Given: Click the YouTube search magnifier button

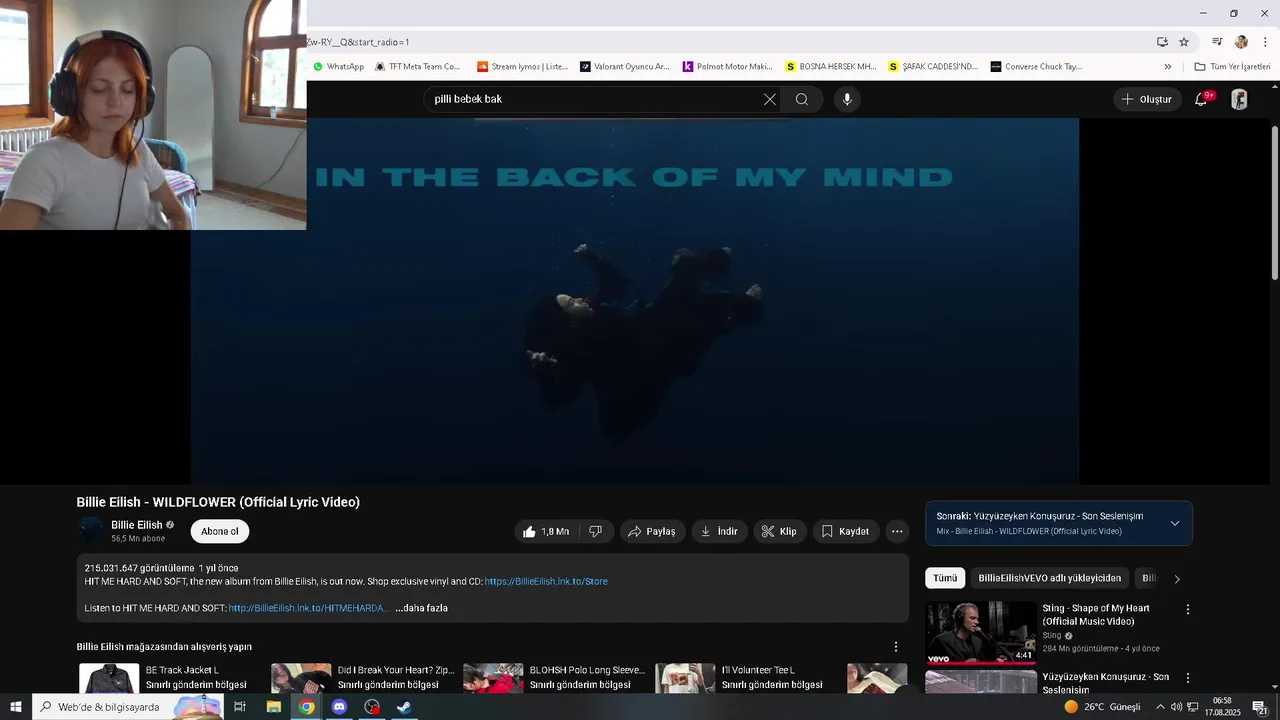Looking at the screenshot, I should 802,99.
